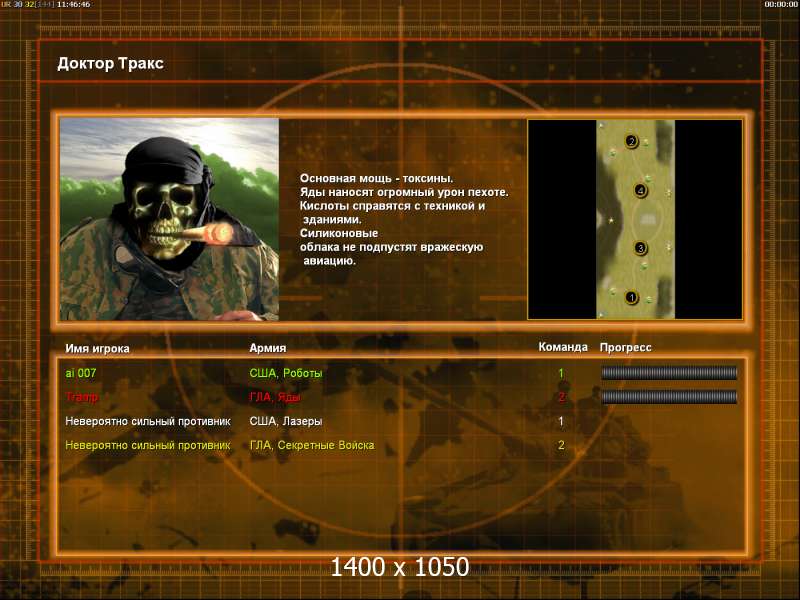Click the 00:00:00 timer readout
This screenshot has height=600, width=800.
pyautogui.click(x=781, y=4)
